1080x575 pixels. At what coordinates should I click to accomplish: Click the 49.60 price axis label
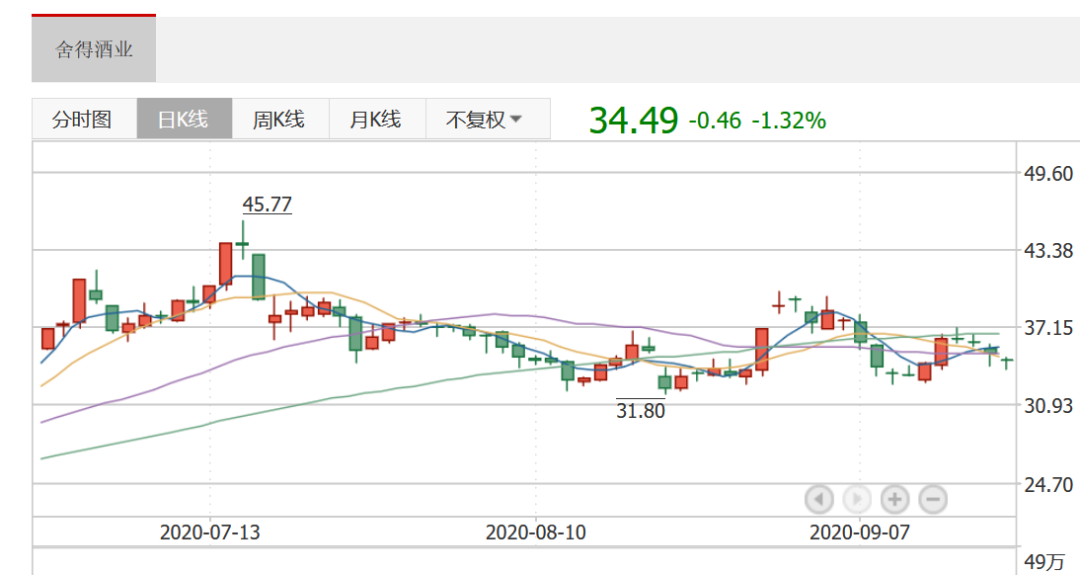point(1048,173)
